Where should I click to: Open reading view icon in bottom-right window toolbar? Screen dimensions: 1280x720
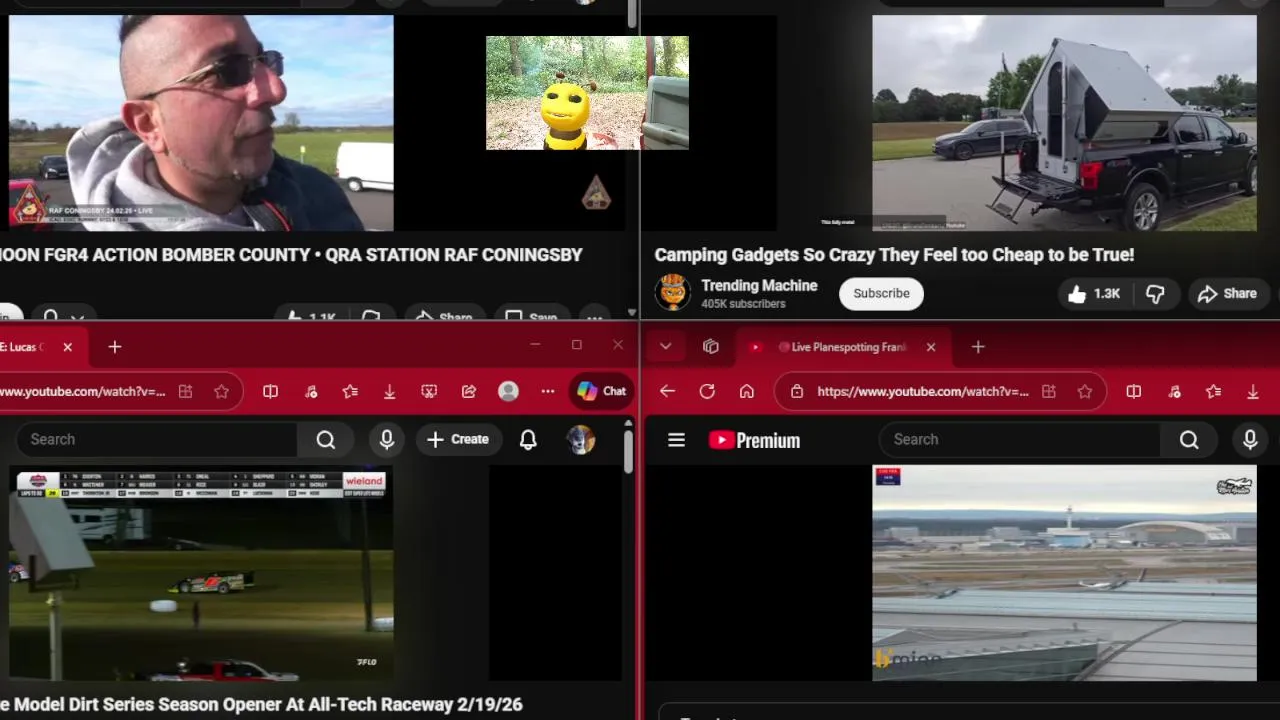[1134, 392]
